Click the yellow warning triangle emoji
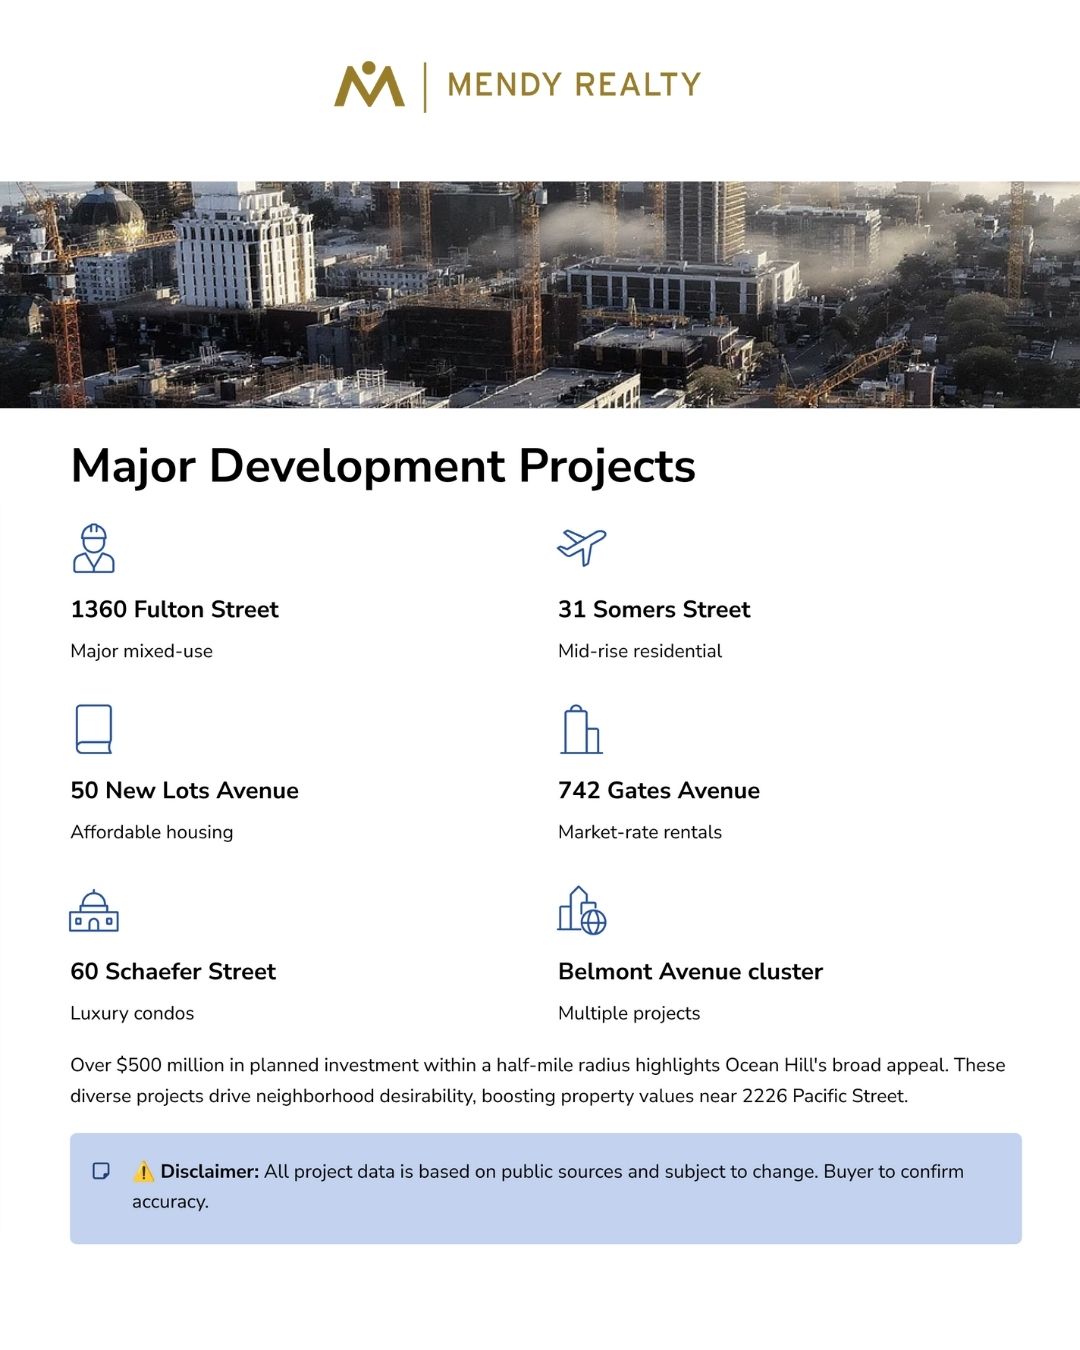This screenshot has height=1350, width=1080. (x=144, y=1171)
